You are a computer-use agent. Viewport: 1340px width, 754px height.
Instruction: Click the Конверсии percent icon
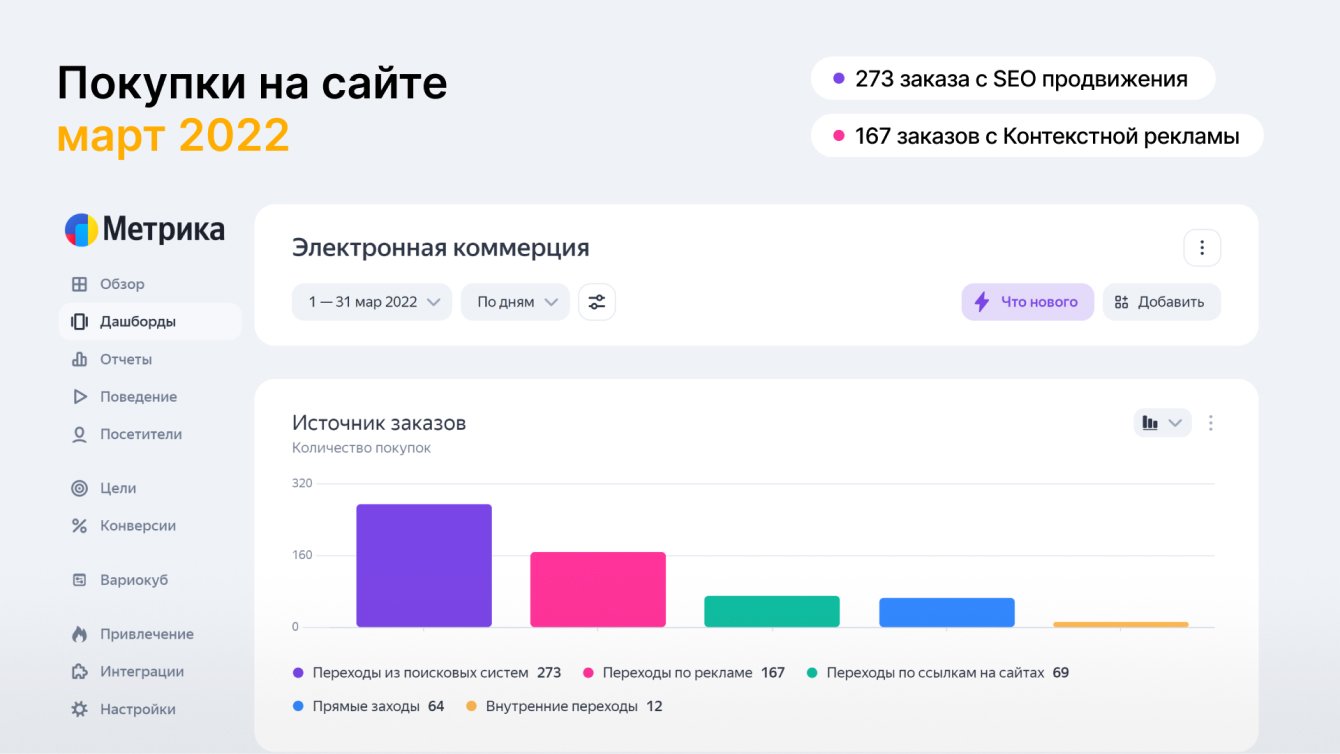(x=80, y=526)
